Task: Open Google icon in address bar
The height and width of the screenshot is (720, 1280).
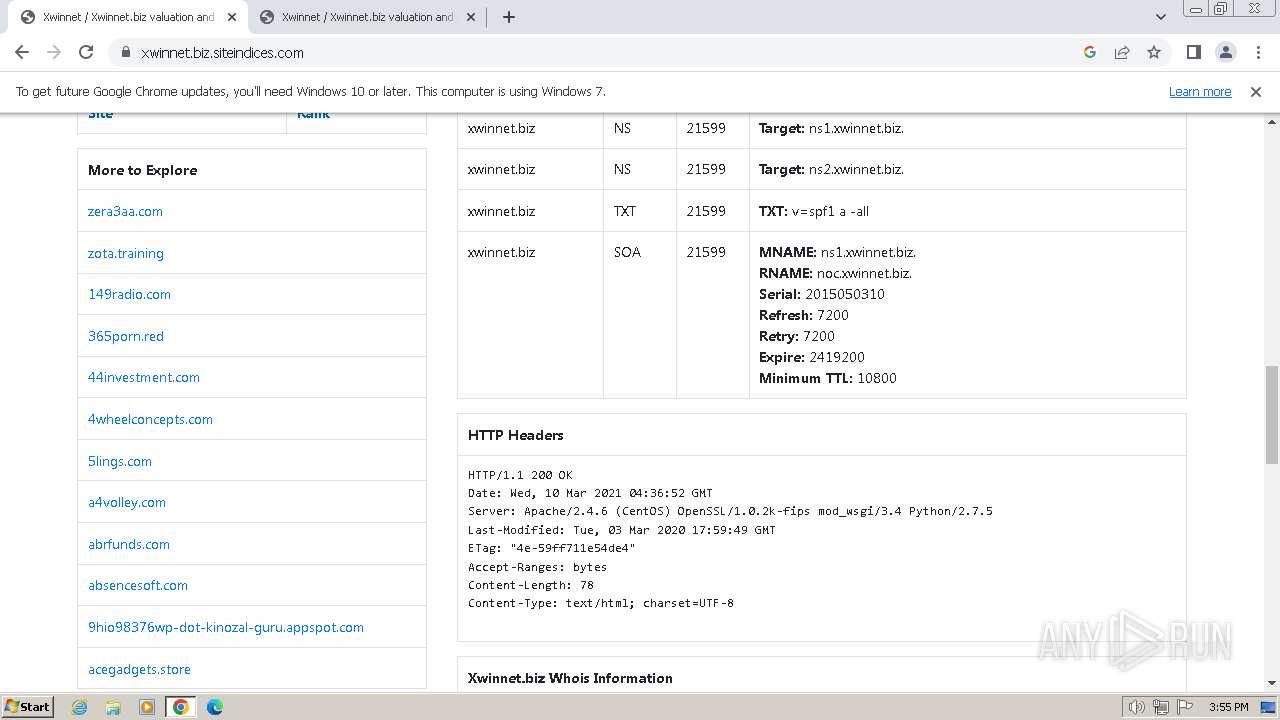Action: click(1090, 52)
